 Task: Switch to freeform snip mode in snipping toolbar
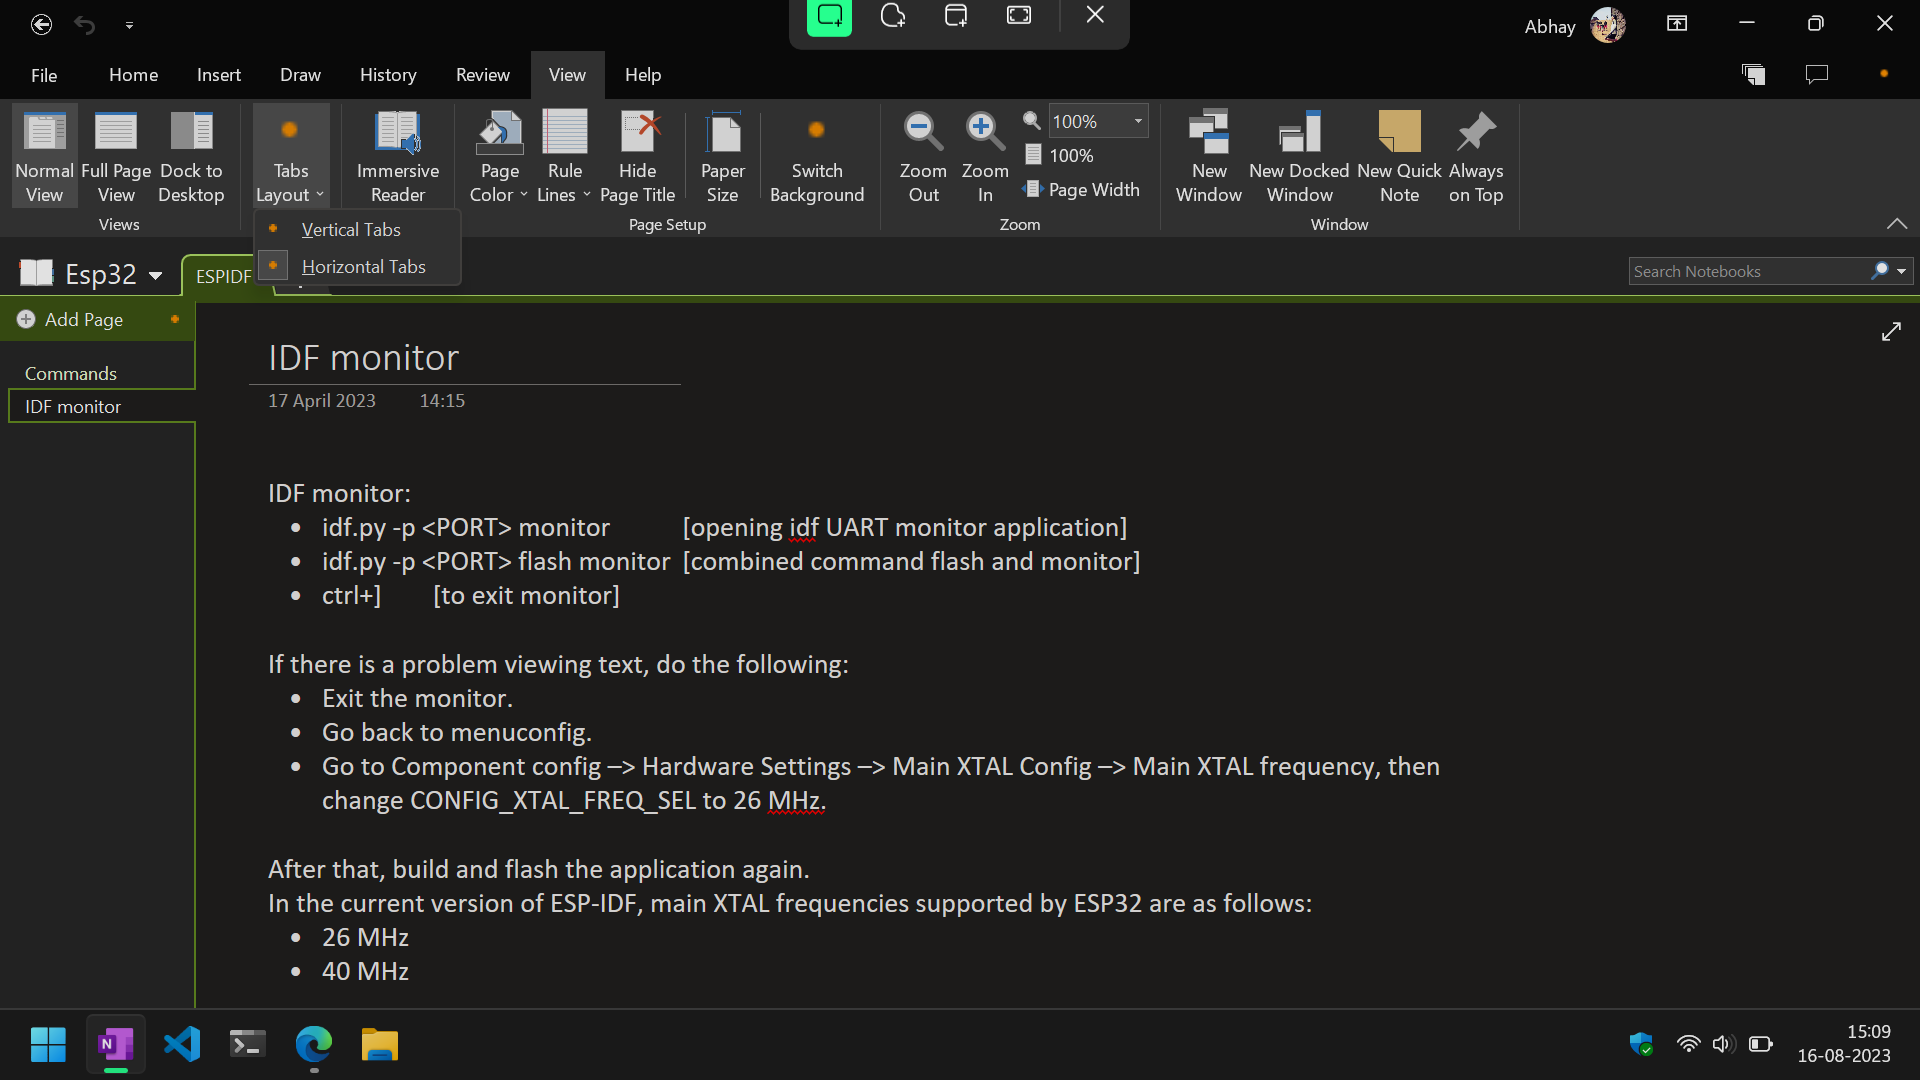coord(893,16)
